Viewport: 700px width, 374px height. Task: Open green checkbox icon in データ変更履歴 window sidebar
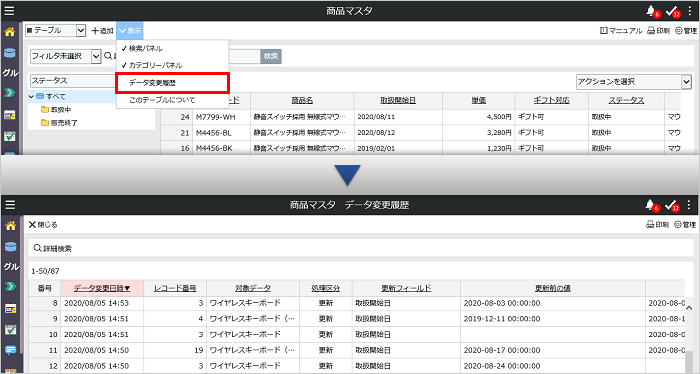10,330
